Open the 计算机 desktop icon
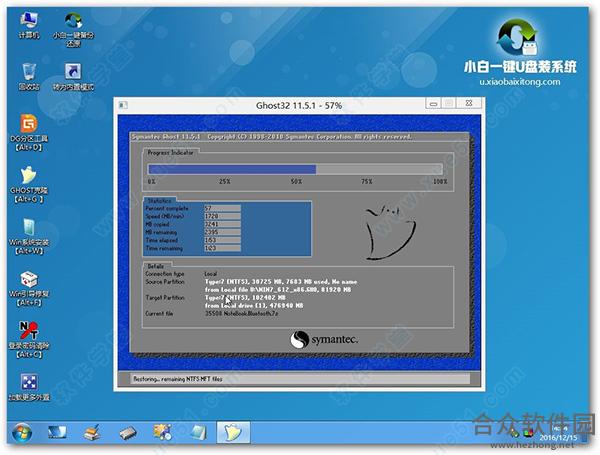600x455 pixels. coord(29,25)
